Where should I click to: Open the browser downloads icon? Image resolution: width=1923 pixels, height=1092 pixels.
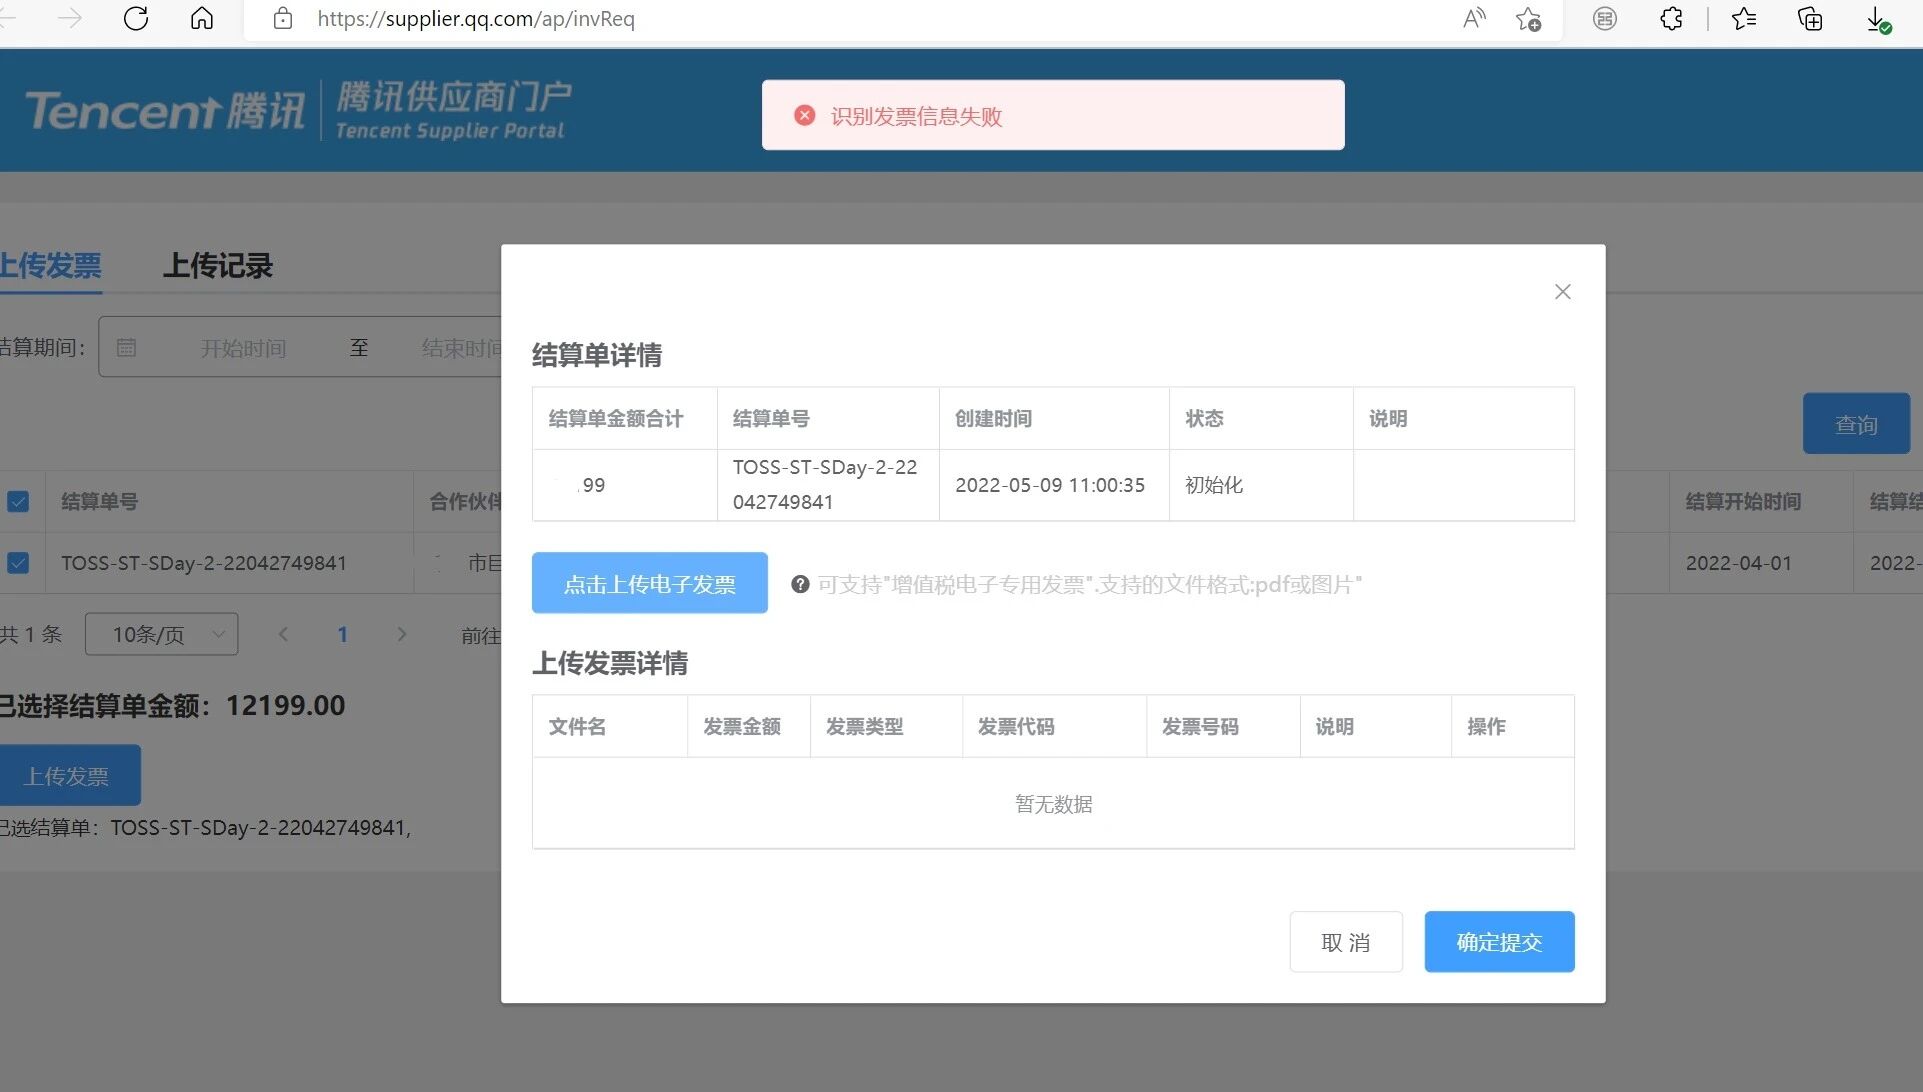click(1877, 18)
